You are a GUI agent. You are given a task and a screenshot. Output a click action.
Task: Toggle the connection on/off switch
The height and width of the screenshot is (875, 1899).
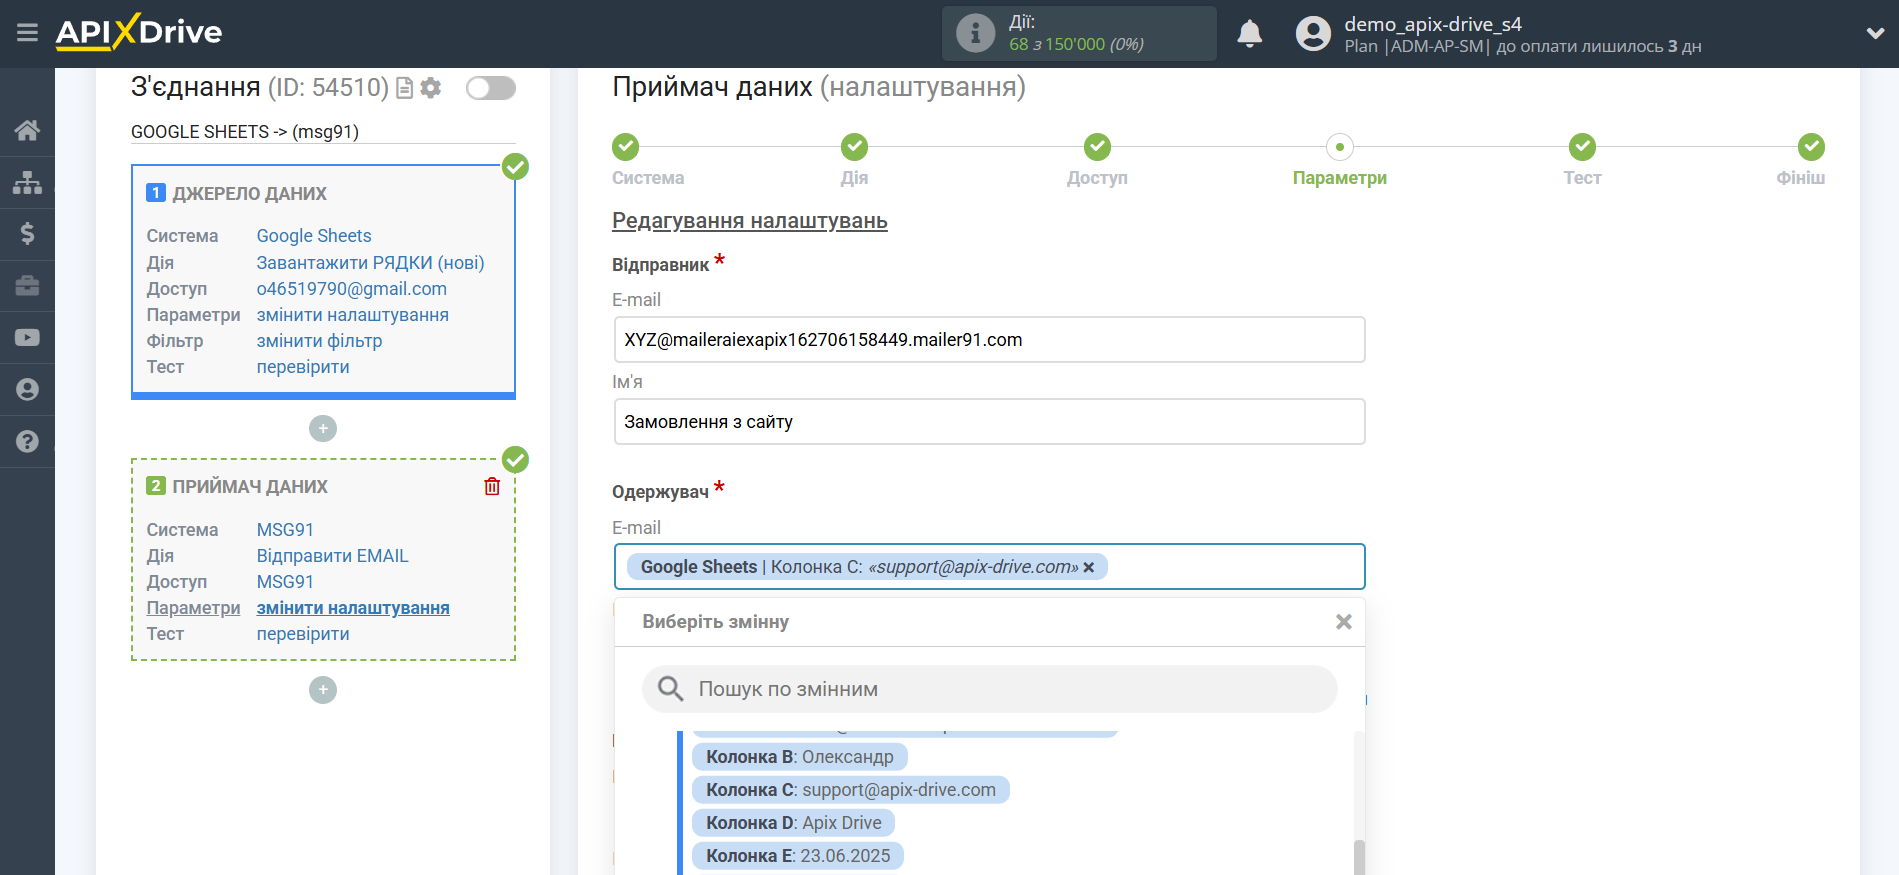click(491, 88)
